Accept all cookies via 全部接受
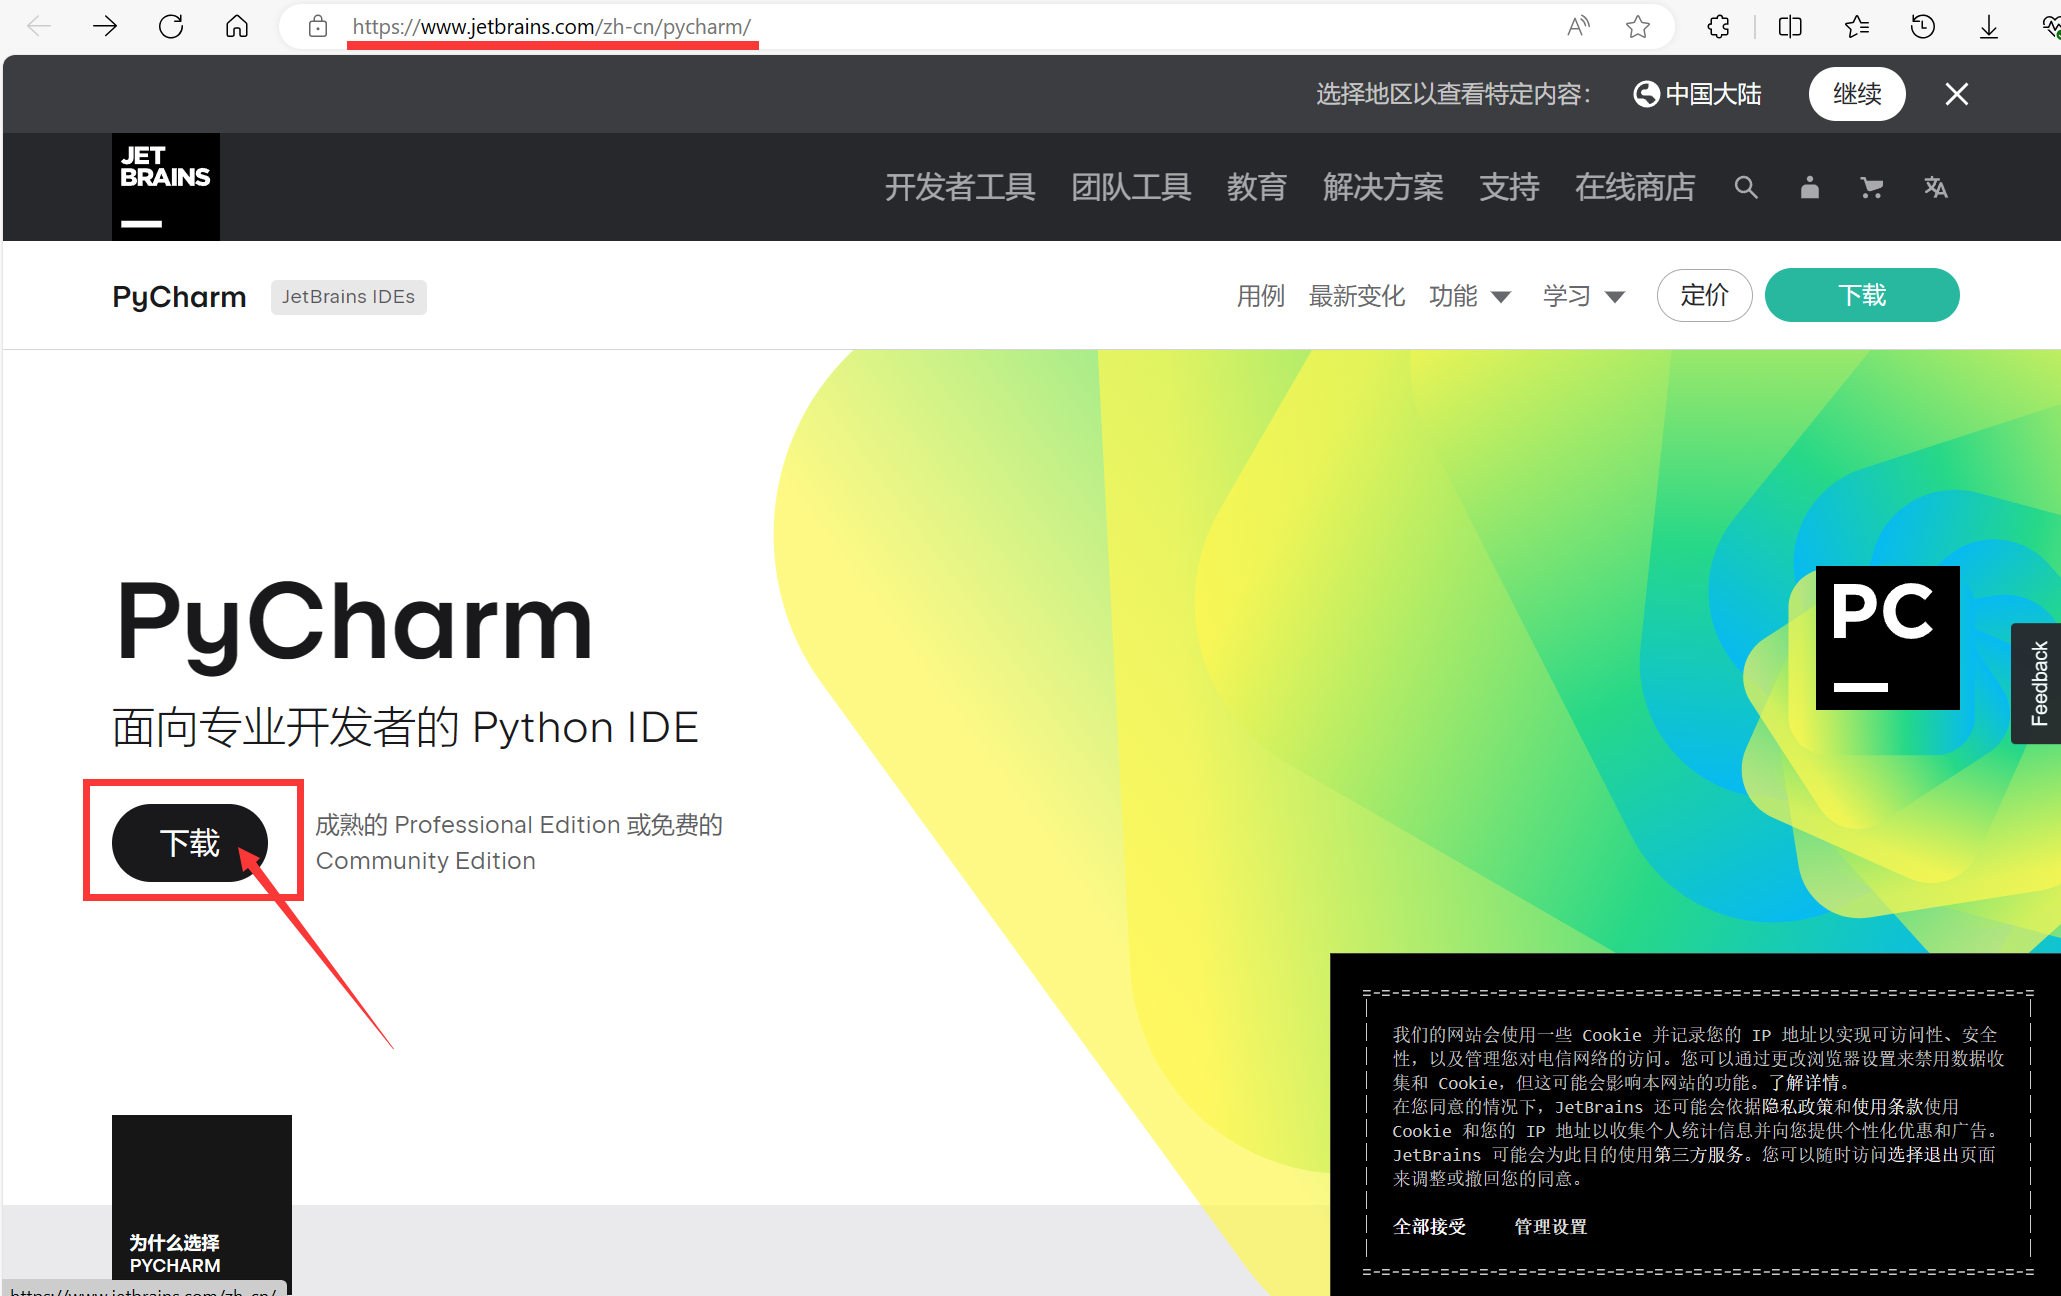2061x1296 pixels. pos(1429,1226)
